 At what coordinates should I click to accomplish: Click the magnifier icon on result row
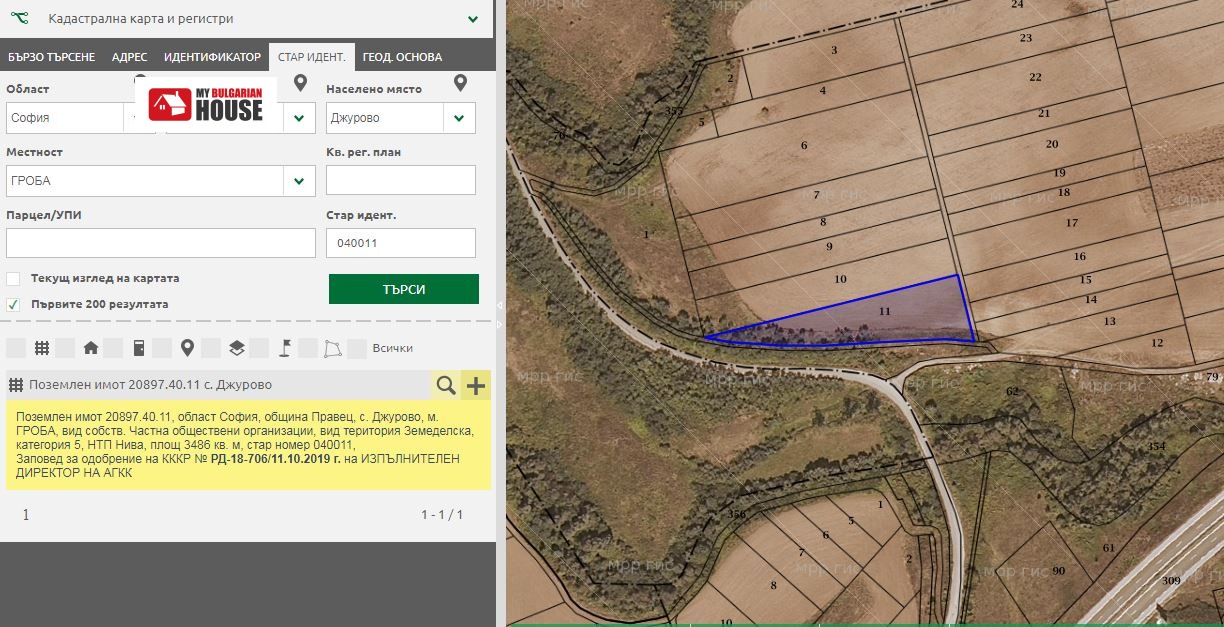tap(445, 385)
